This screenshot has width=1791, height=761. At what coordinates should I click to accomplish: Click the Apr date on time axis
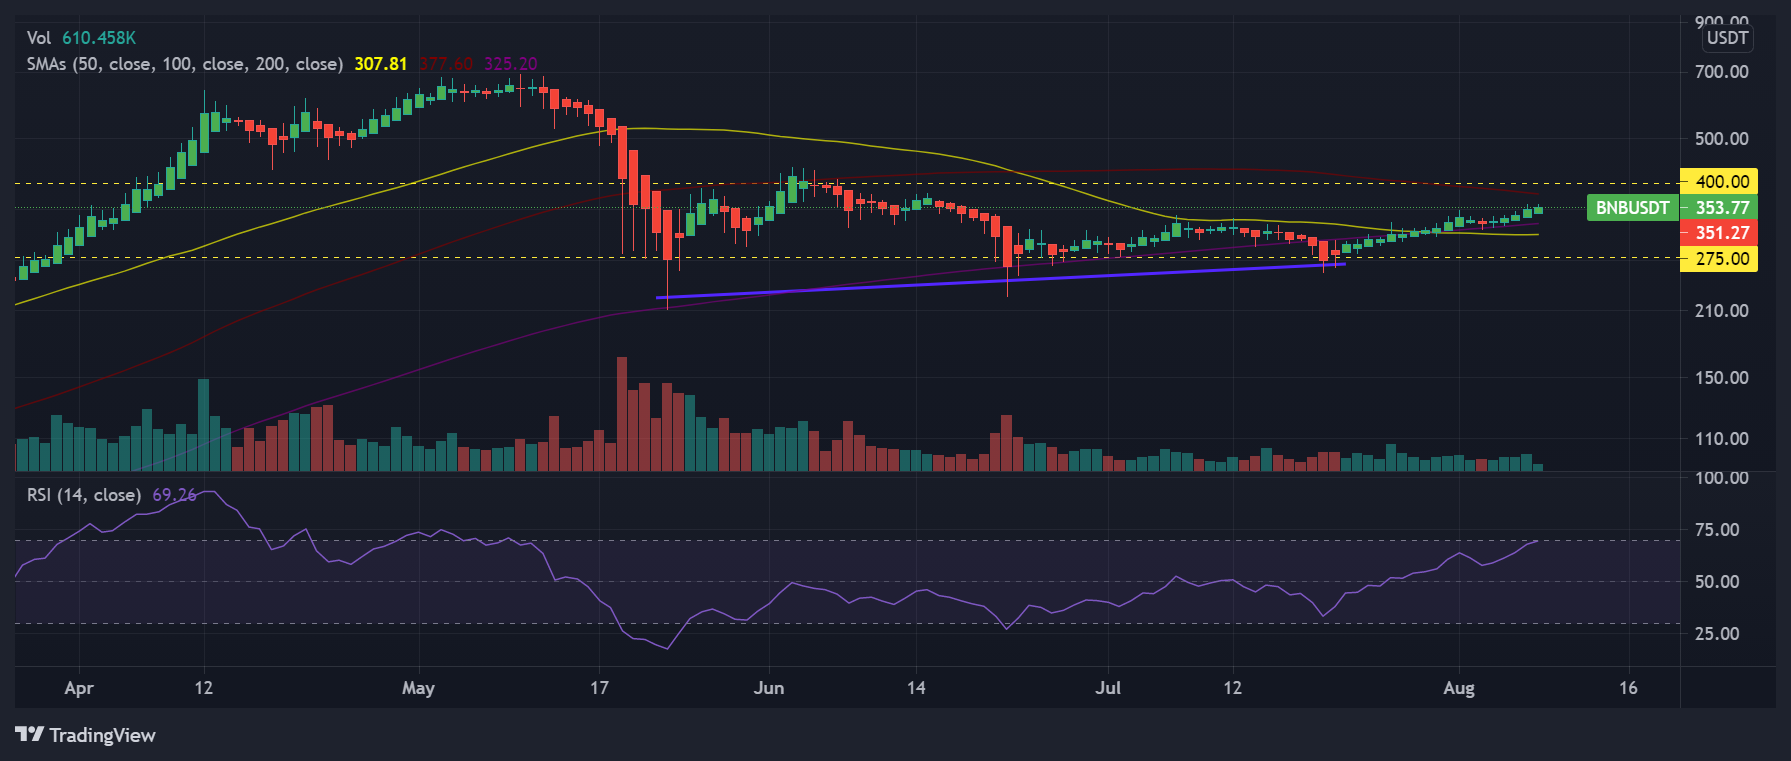(79, 688)
